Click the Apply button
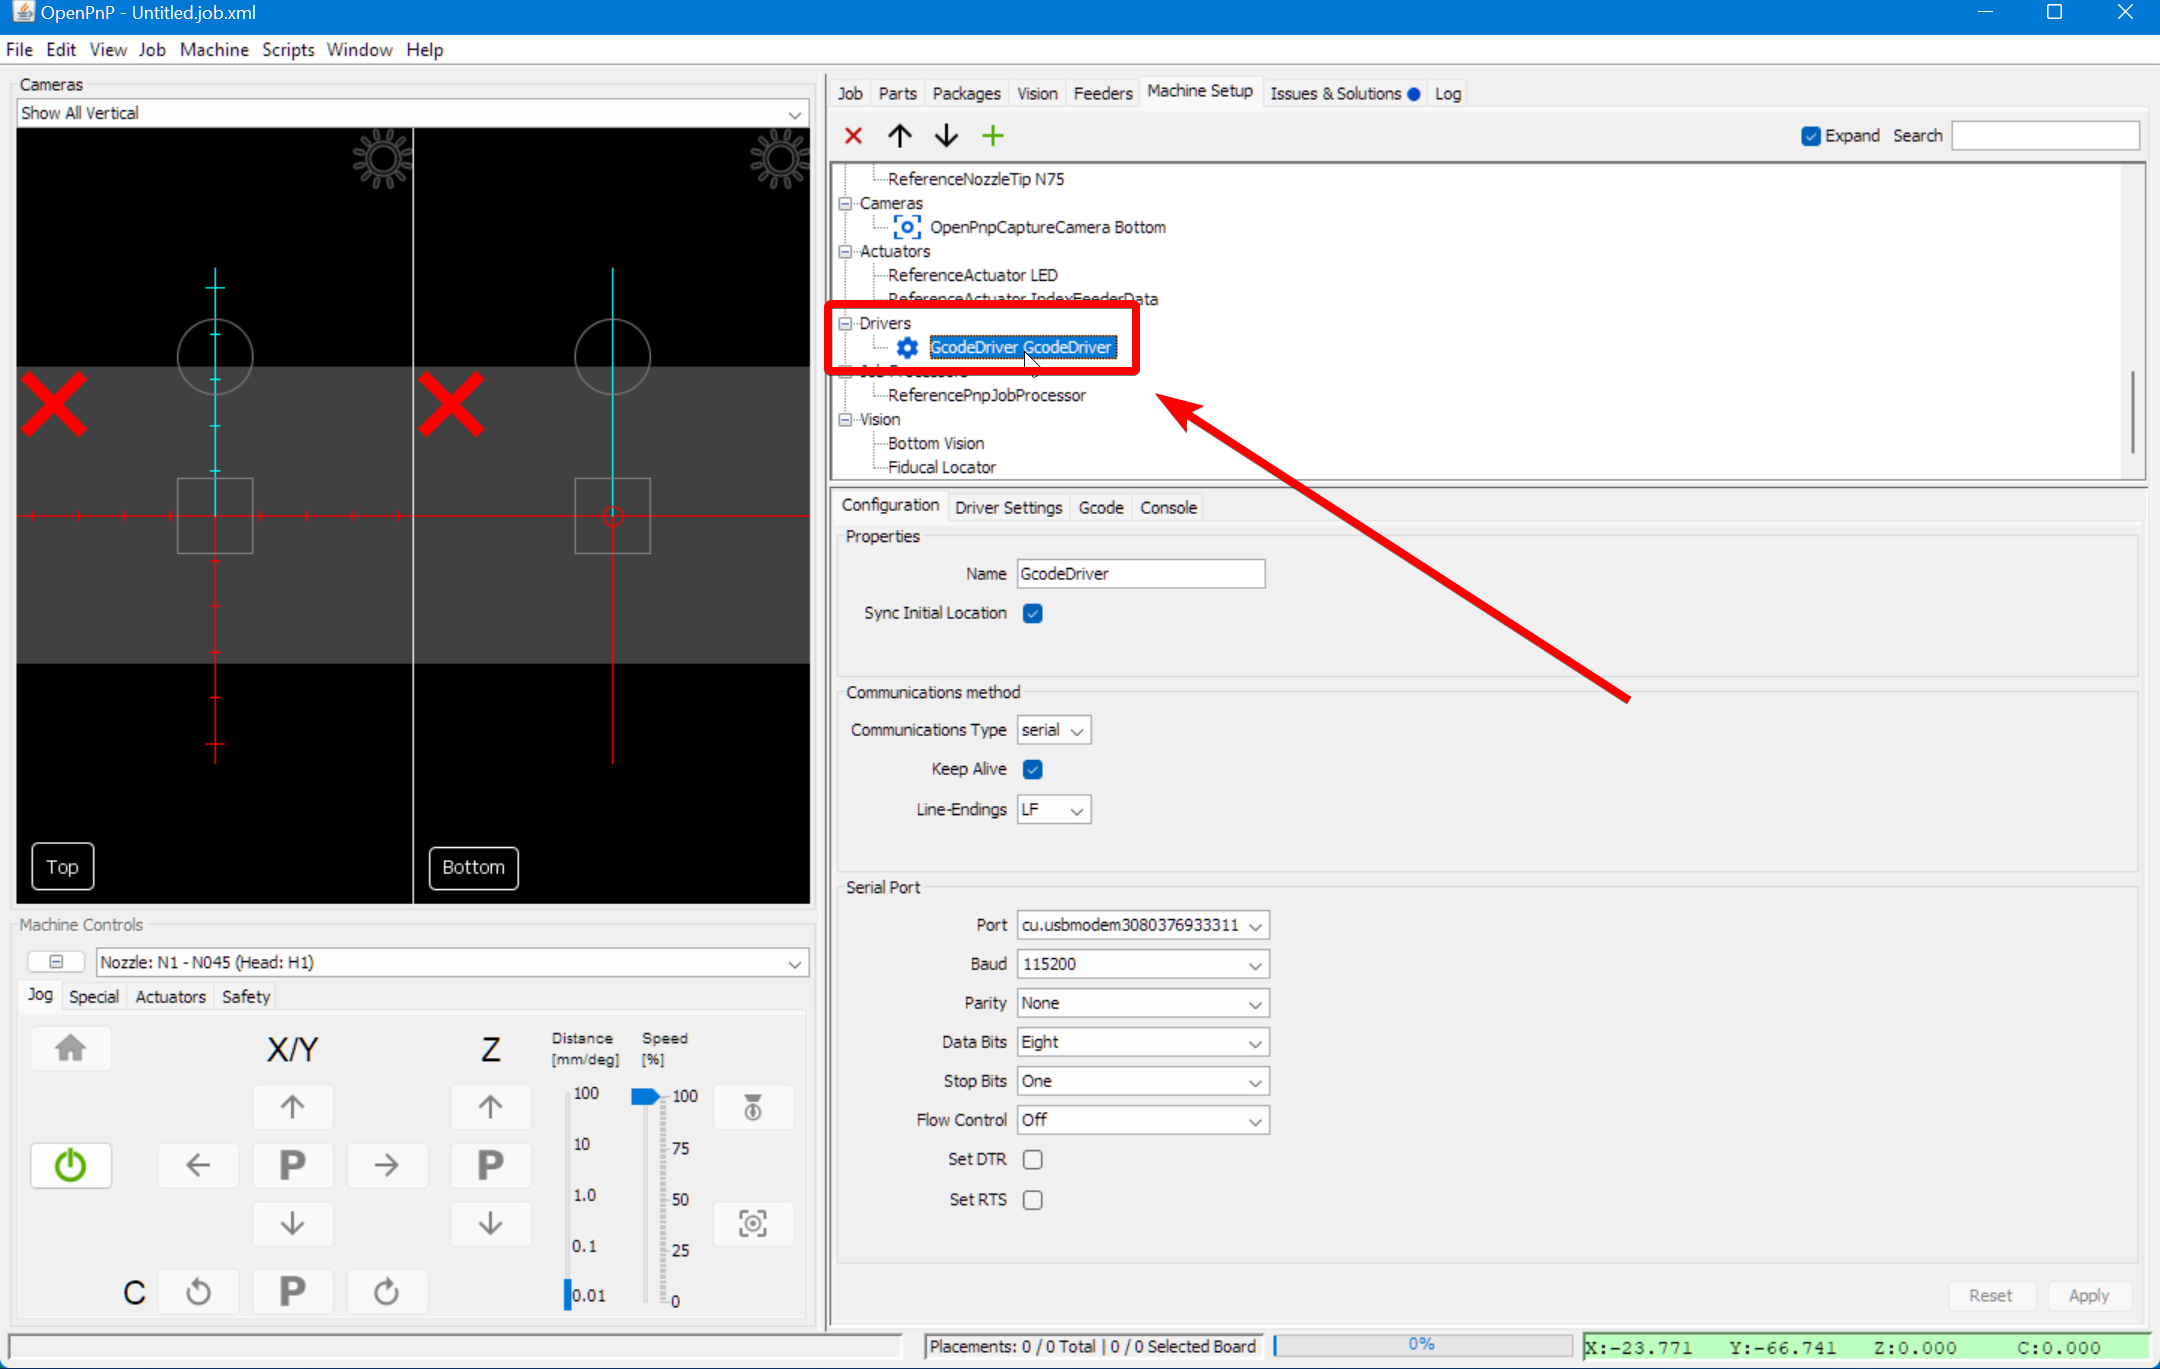 [2088, 1295]
